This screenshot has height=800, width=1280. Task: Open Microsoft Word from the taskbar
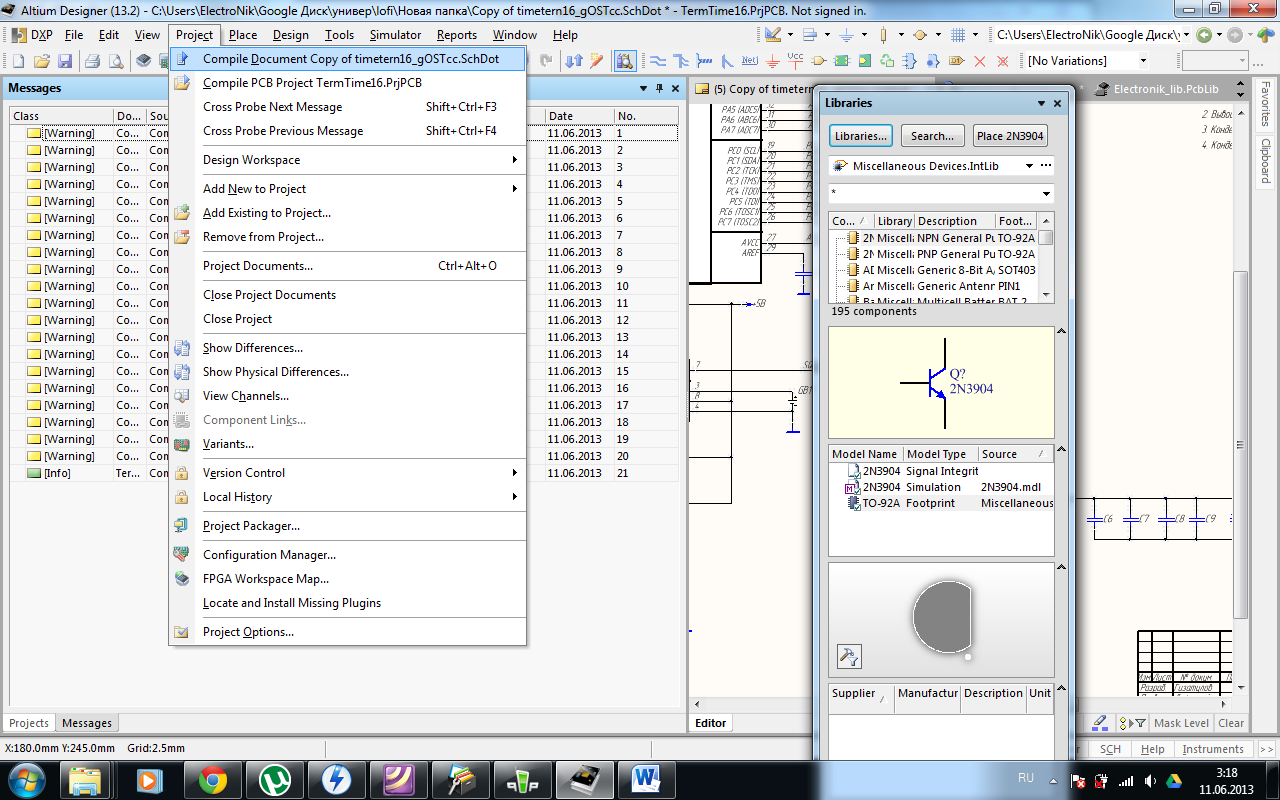647,779
